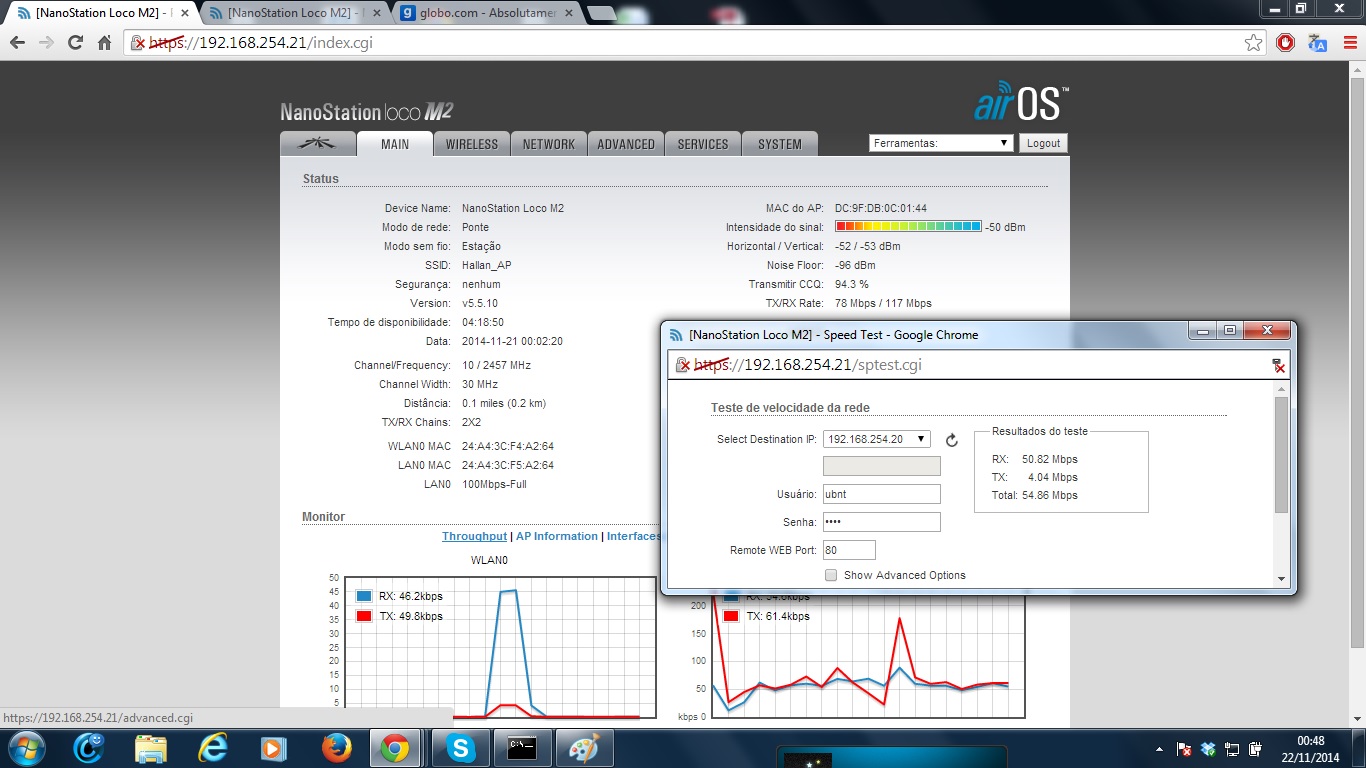Open the Throughput monitor link

click(x=474, y=536)
